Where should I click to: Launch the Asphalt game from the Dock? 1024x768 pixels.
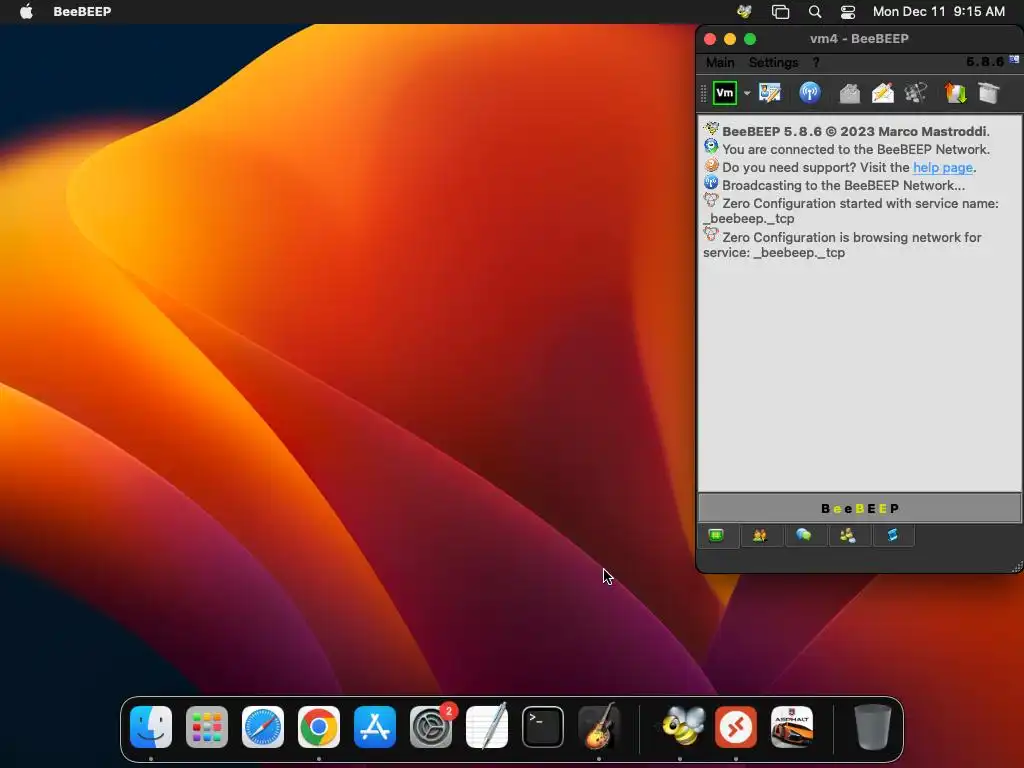(x=792, y=727)
